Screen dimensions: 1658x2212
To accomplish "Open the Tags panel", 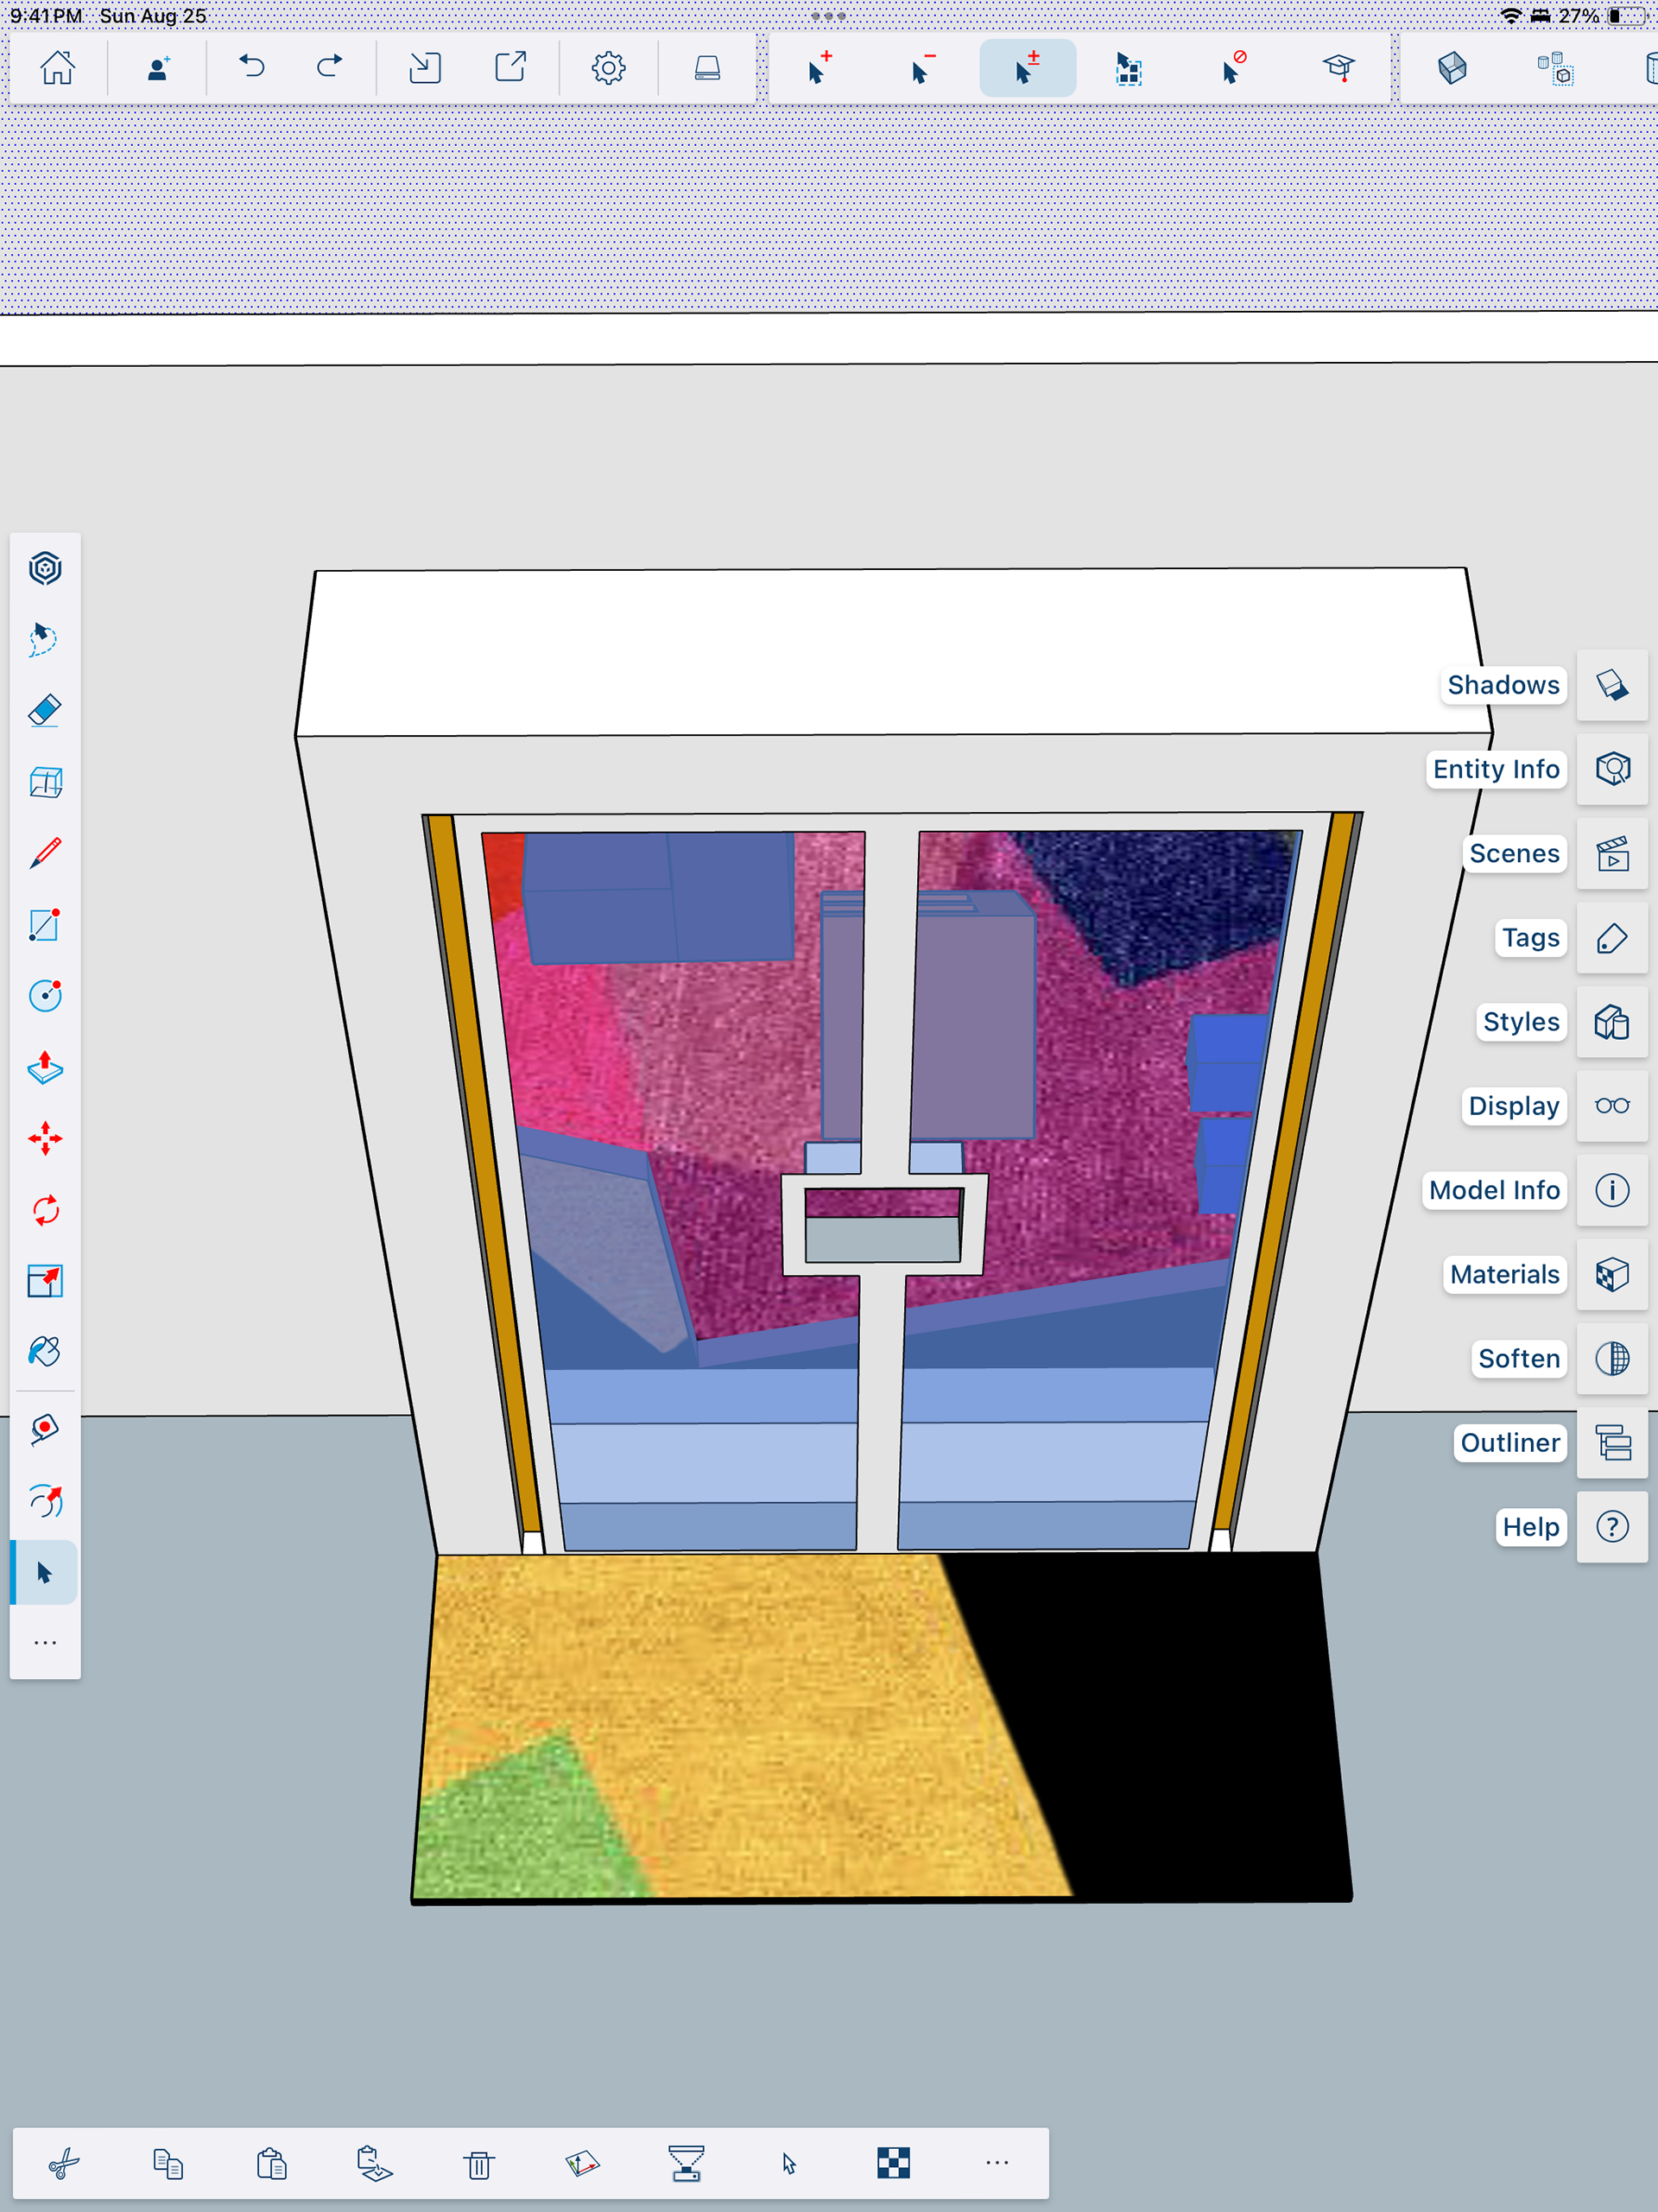I will [x=1612, y=938].
